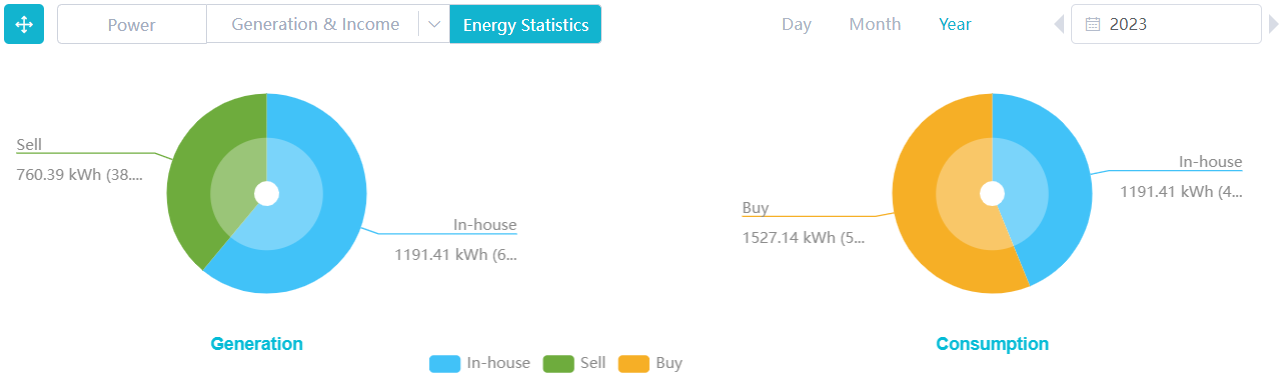The image size is (1284, 381).
Task: Click the move/drag arrows icon button
Action: (24, 24)
